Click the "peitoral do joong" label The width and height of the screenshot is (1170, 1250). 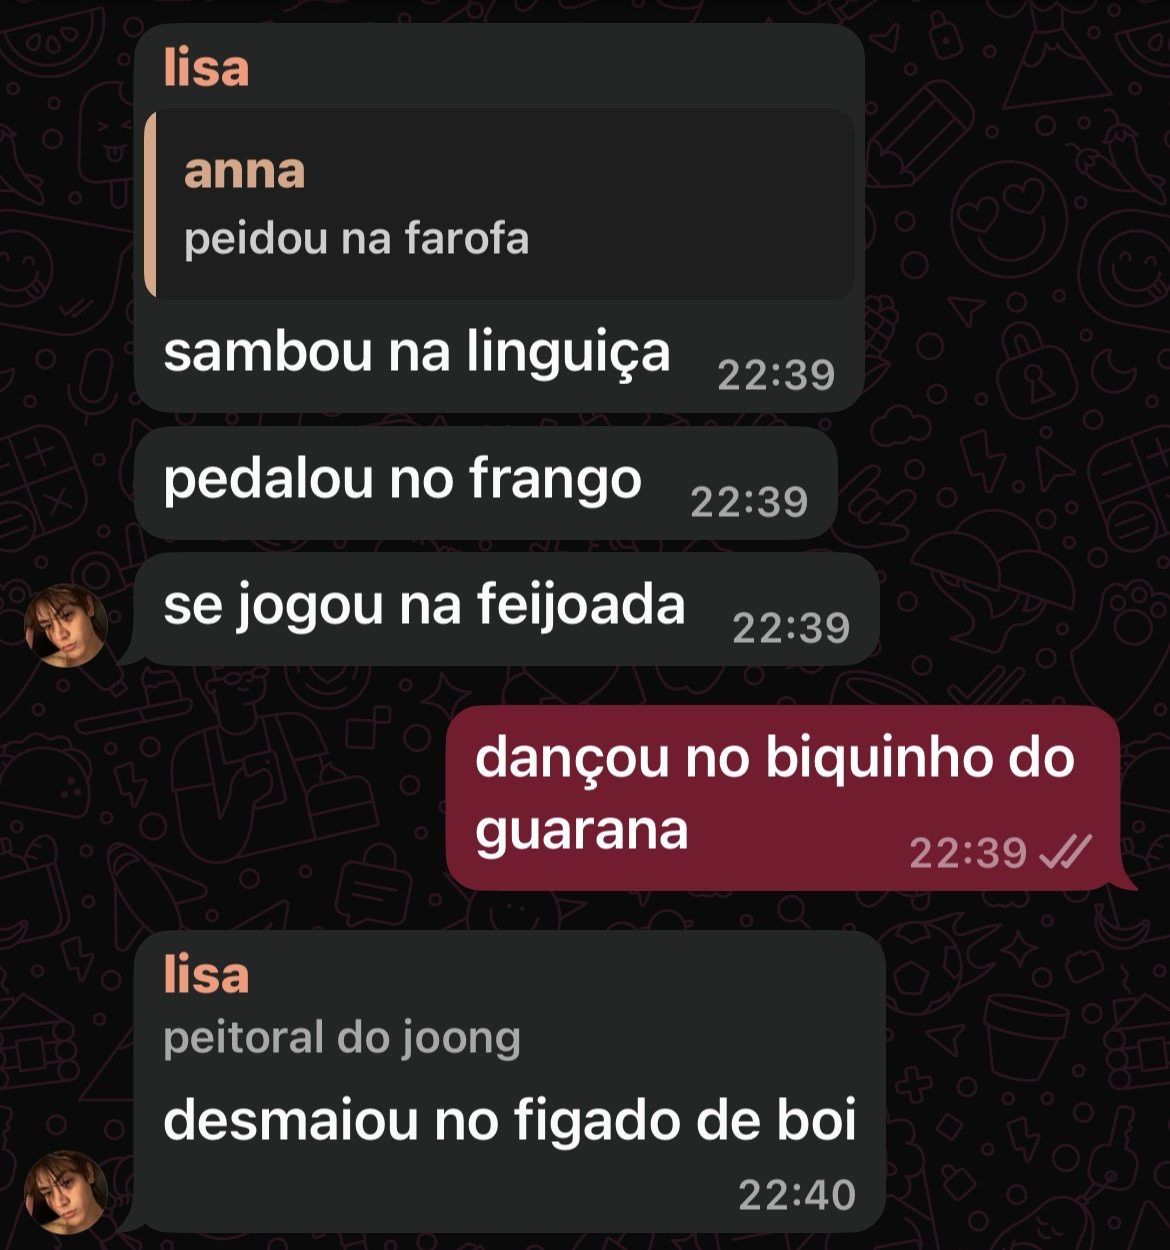click(x=342, y=1037)
